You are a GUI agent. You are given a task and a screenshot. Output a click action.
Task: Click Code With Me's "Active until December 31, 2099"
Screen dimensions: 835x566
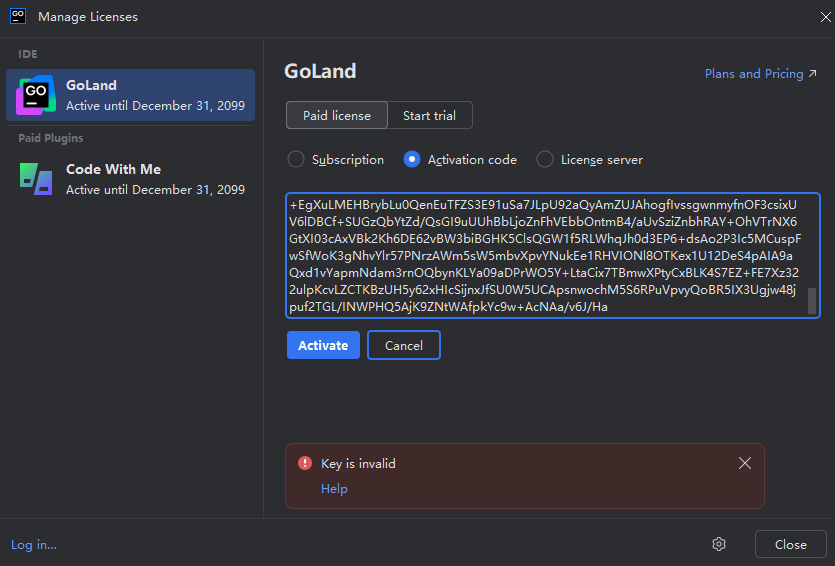point(155,190)
